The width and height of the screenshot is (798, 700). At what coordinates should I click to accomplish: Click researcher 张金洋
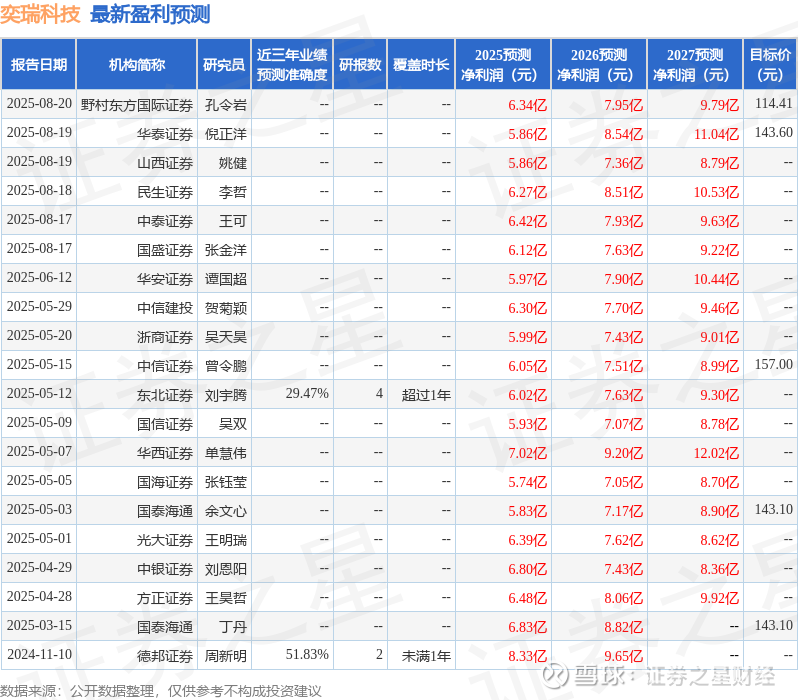pyautogui.click(x=225, y=250)
